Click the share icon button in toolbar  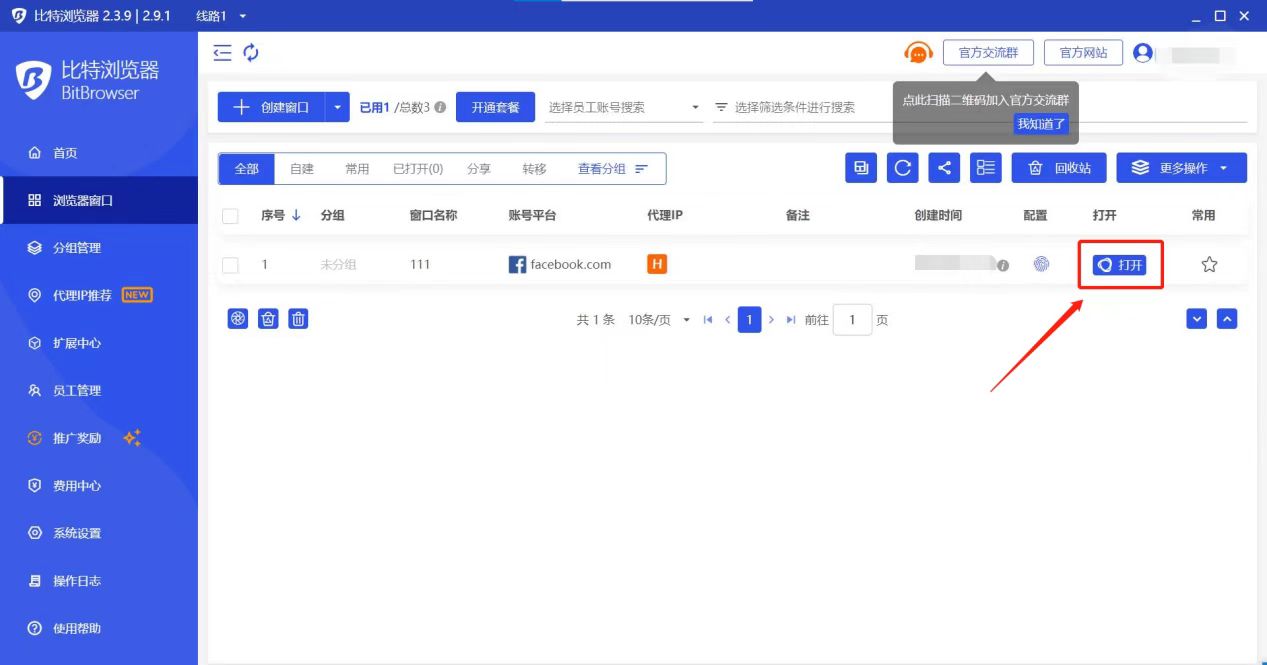pos(944,168)
